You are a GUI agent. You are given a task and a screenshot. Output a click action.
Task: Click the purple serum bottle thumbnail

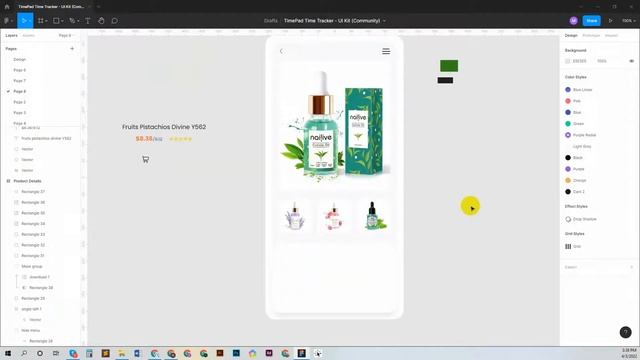click(x=295, y=216)
